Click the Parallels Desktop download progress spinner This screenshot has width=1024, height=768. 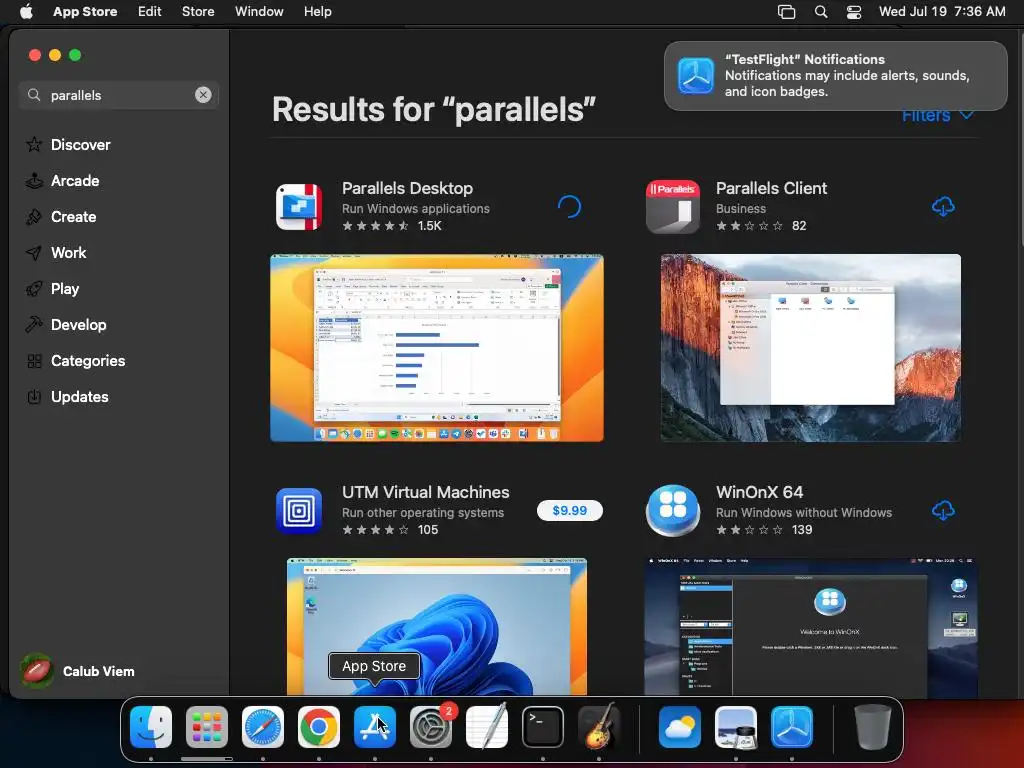(x=569, y=206)
